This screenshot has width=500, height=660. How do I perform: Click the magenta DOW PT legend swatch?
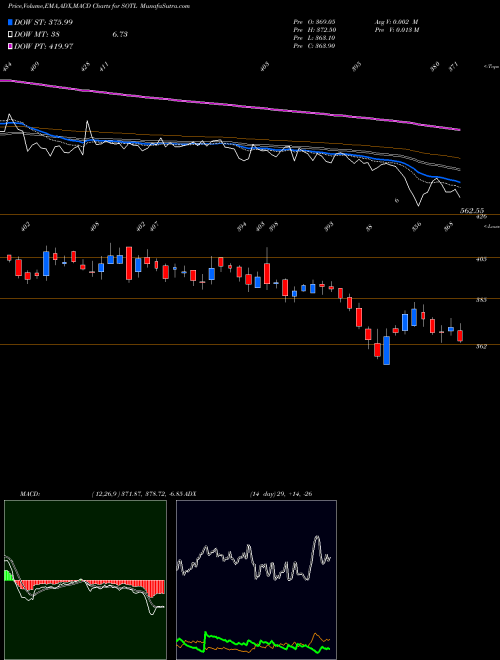(x=10, y=46)
